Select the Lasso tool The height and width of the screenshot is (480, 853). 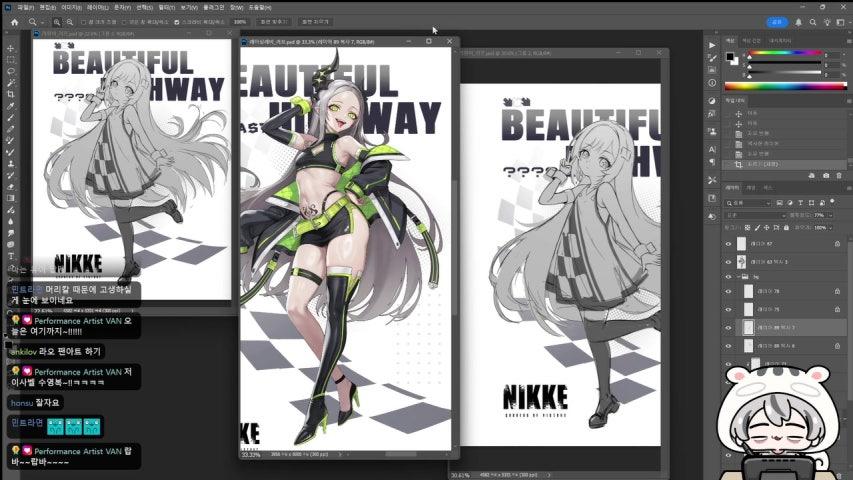click(10, 71)
